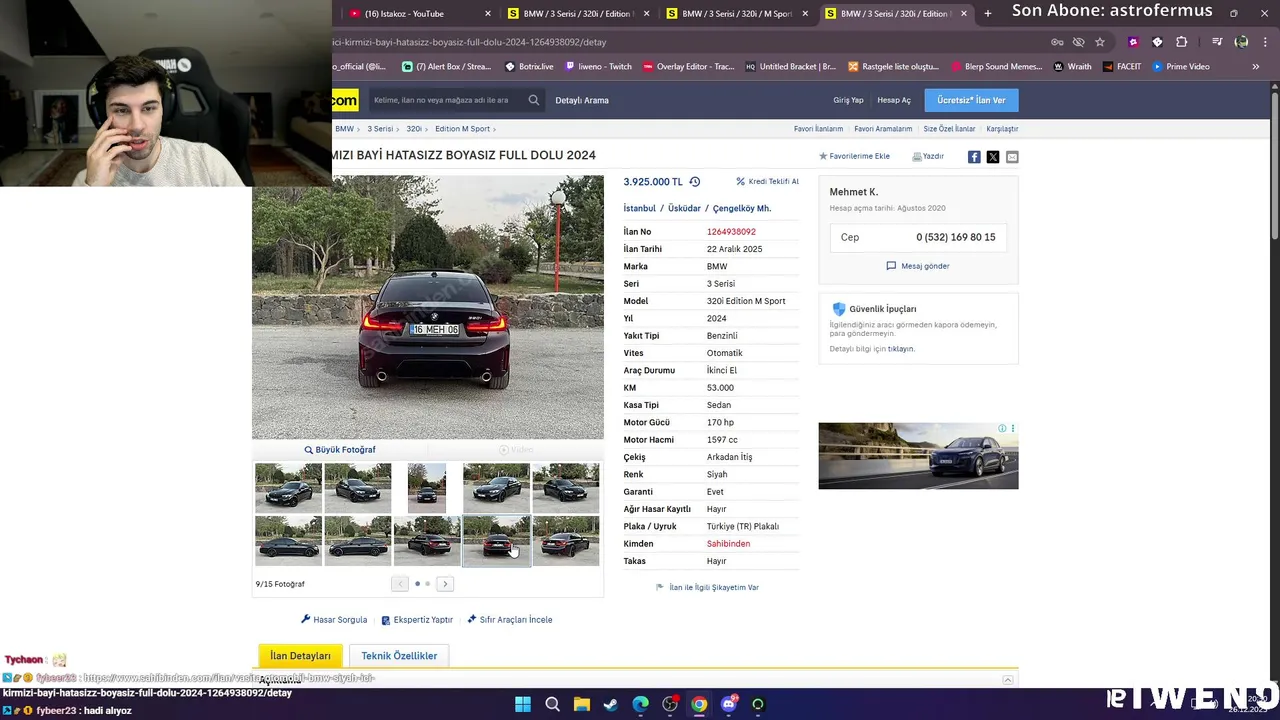Click the Giriş Yap link
The height and width of the screenshot is (720, 1280).
point(848,100)
